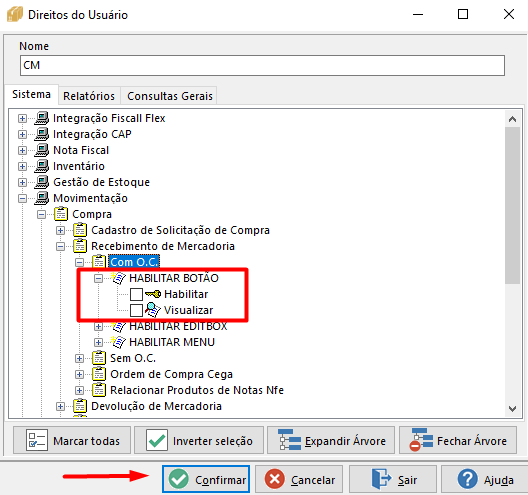Click the application icon in the title bar
Viewport: 528px width, 495px height.
15,14
